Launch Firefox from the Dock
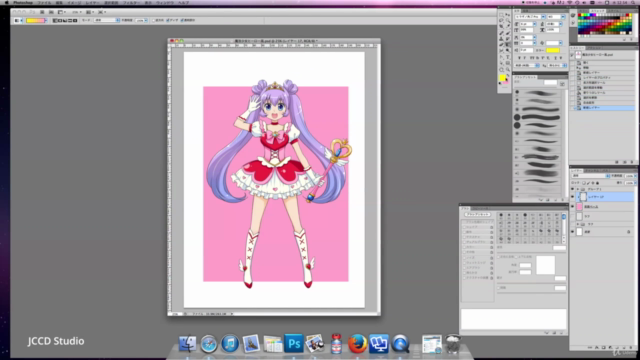This screenshot has height=360, width=640. [x=357, y=343]
